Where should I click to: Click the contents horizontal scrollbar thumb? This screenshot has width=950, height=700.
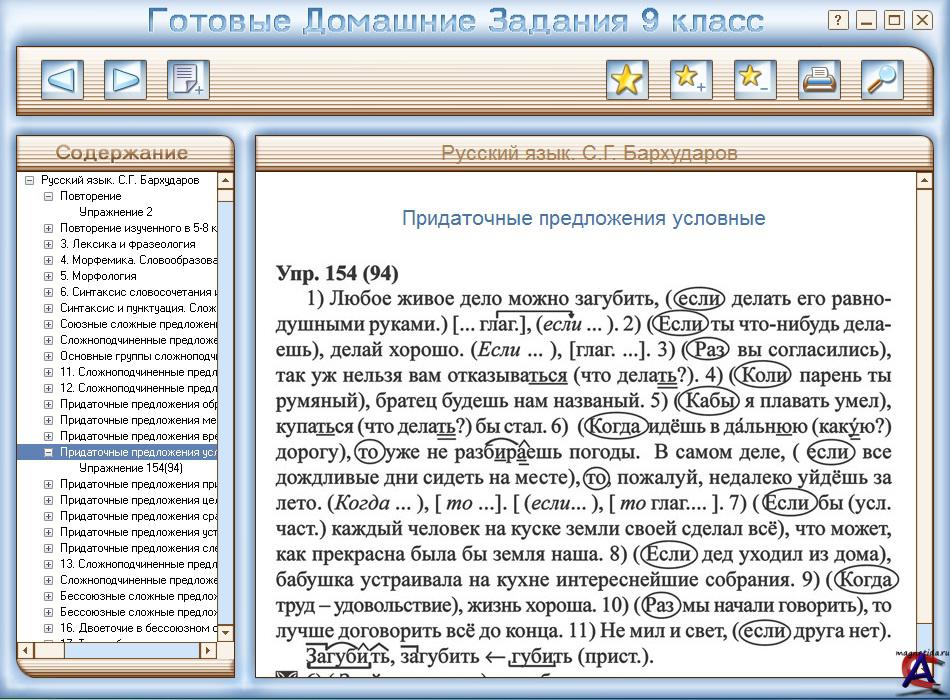49,650
